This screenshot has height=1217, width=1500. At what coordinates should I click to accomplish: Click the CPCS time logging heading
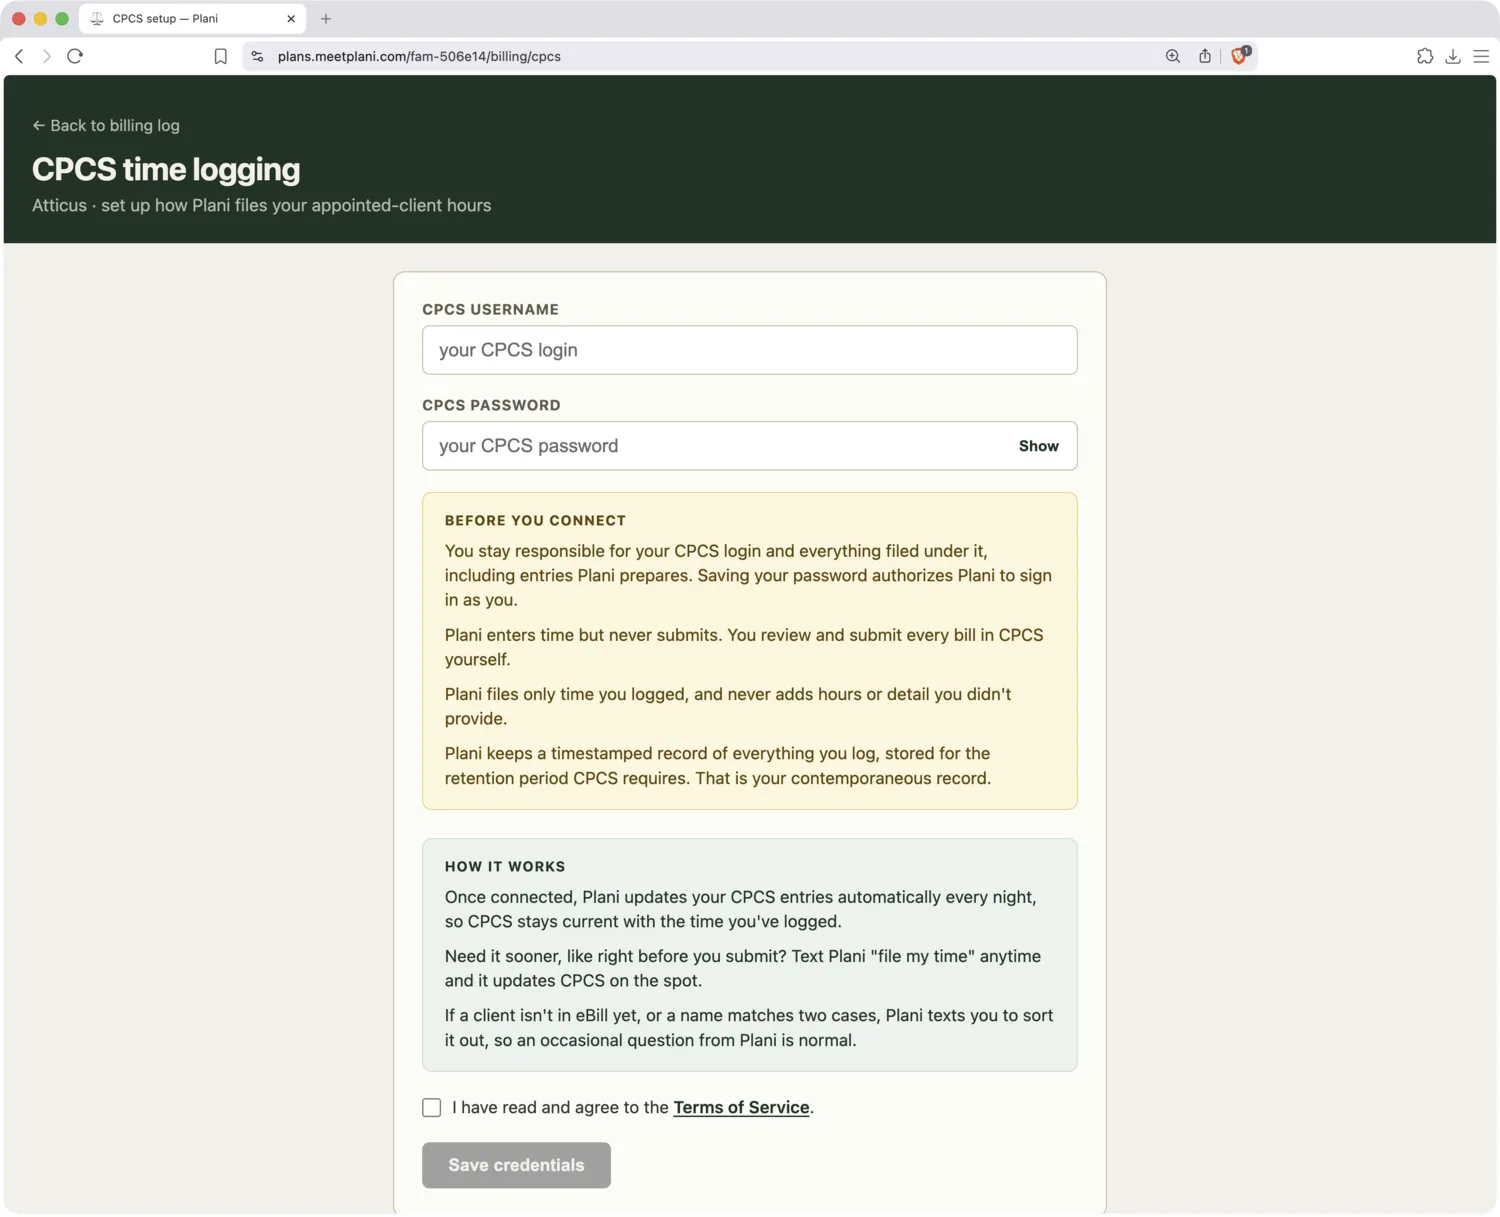pyautogui.click(x=166, y=169)
